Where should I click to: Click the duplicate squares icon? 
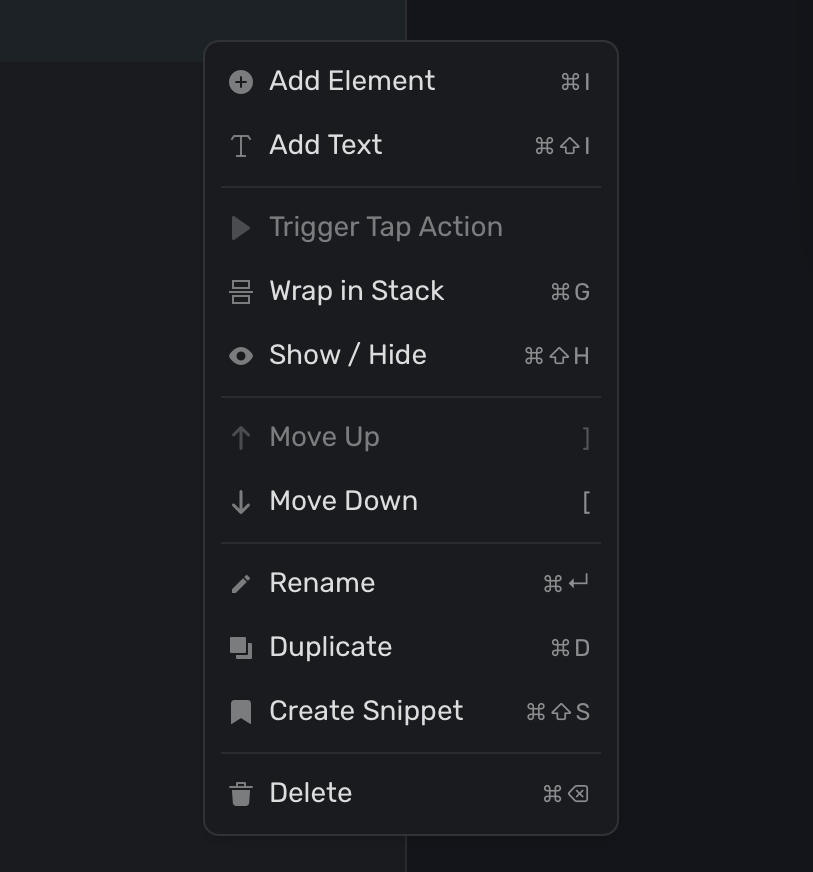[241, 648]
